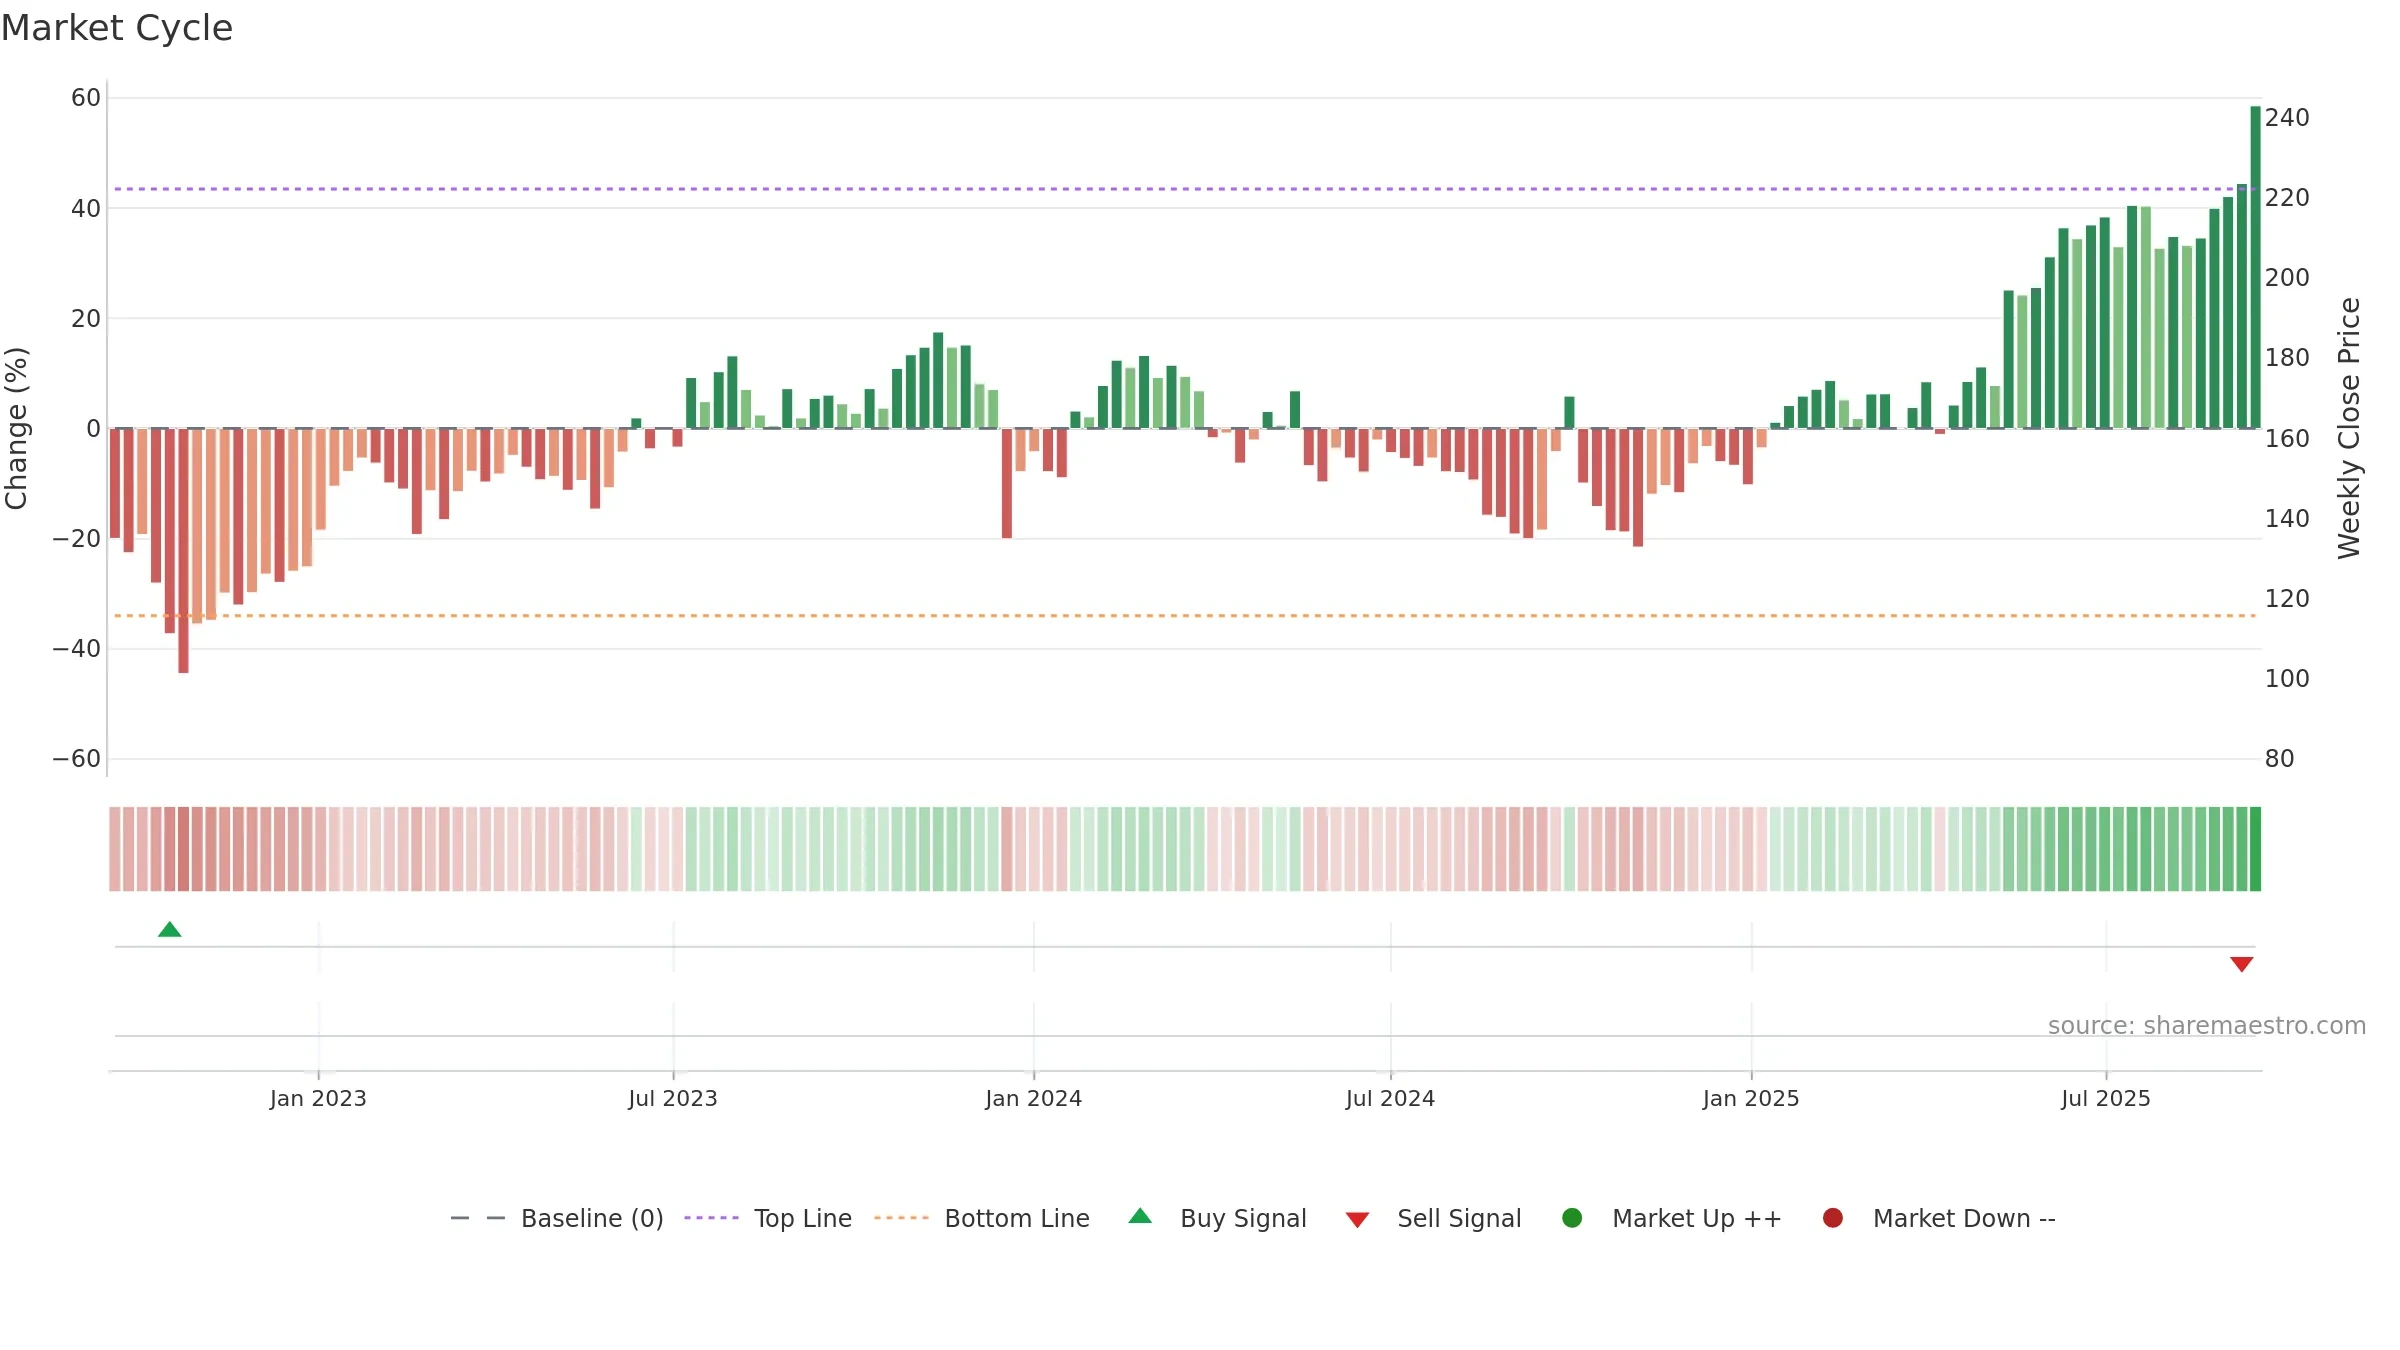2400x1350 pixels.
Task: Toggle the Baseline (0) legend entry
Action: click(557, 1219)
